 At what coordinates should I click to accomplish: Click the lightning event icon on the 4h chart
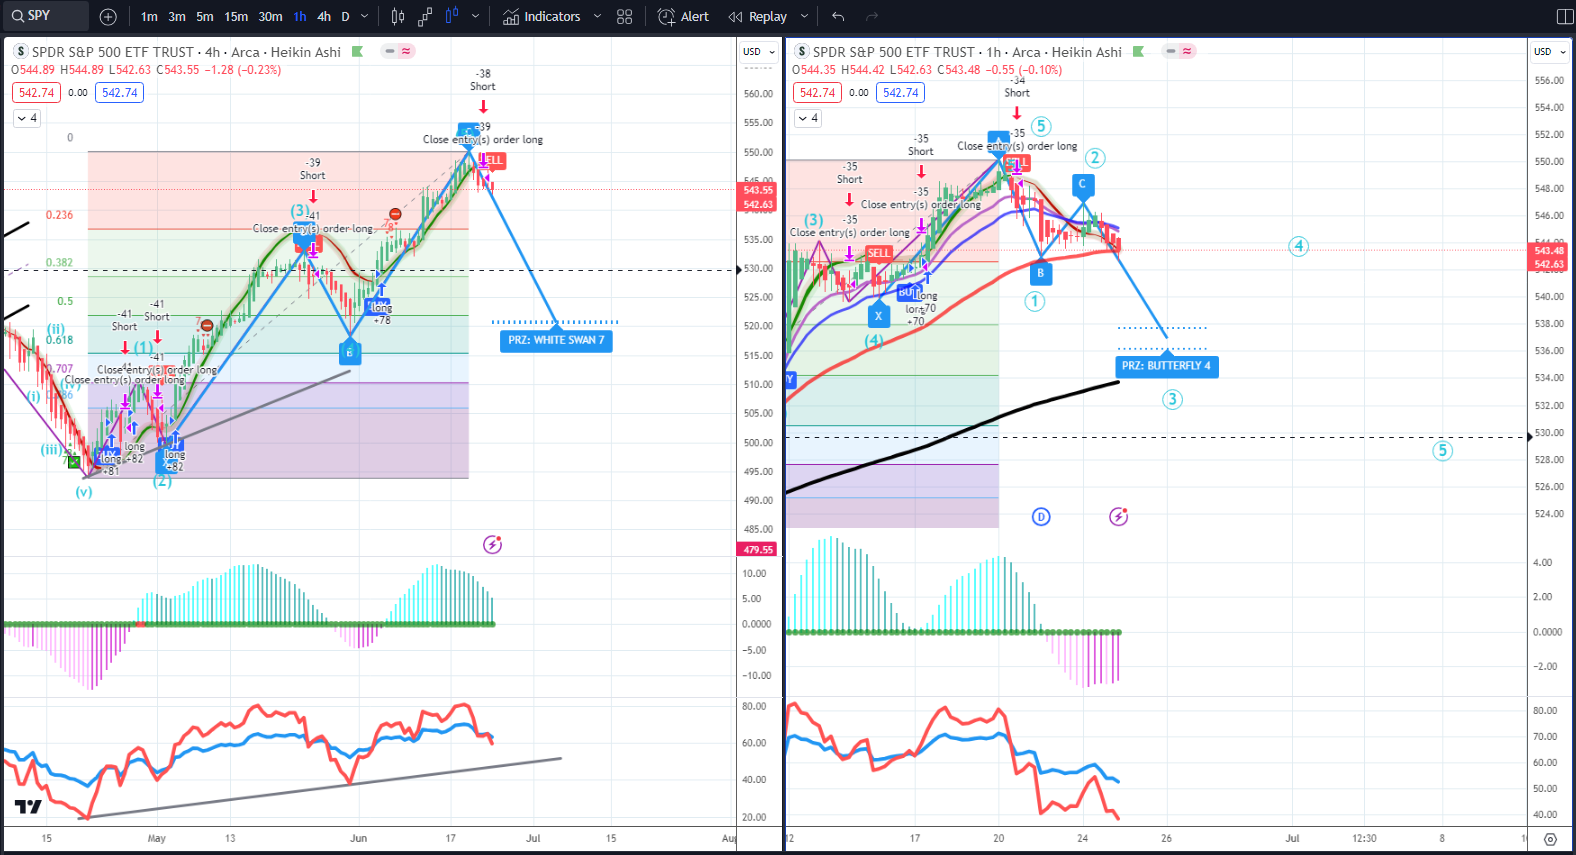pos(492,545)
